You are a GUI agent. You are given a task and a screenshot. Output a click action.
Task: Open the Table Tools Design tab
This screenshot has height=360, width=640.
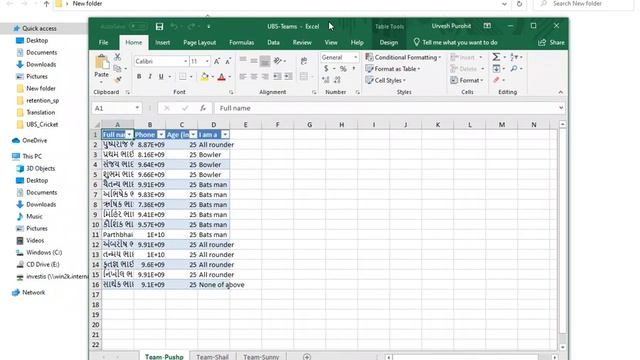click(389, 42)
